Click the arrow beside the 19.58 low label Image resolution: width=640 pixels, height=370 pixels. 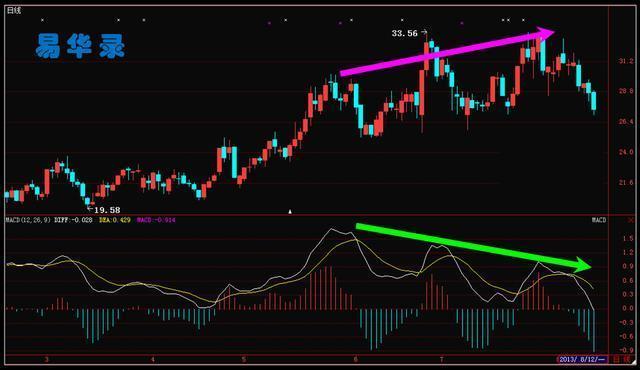coord(90,209)
